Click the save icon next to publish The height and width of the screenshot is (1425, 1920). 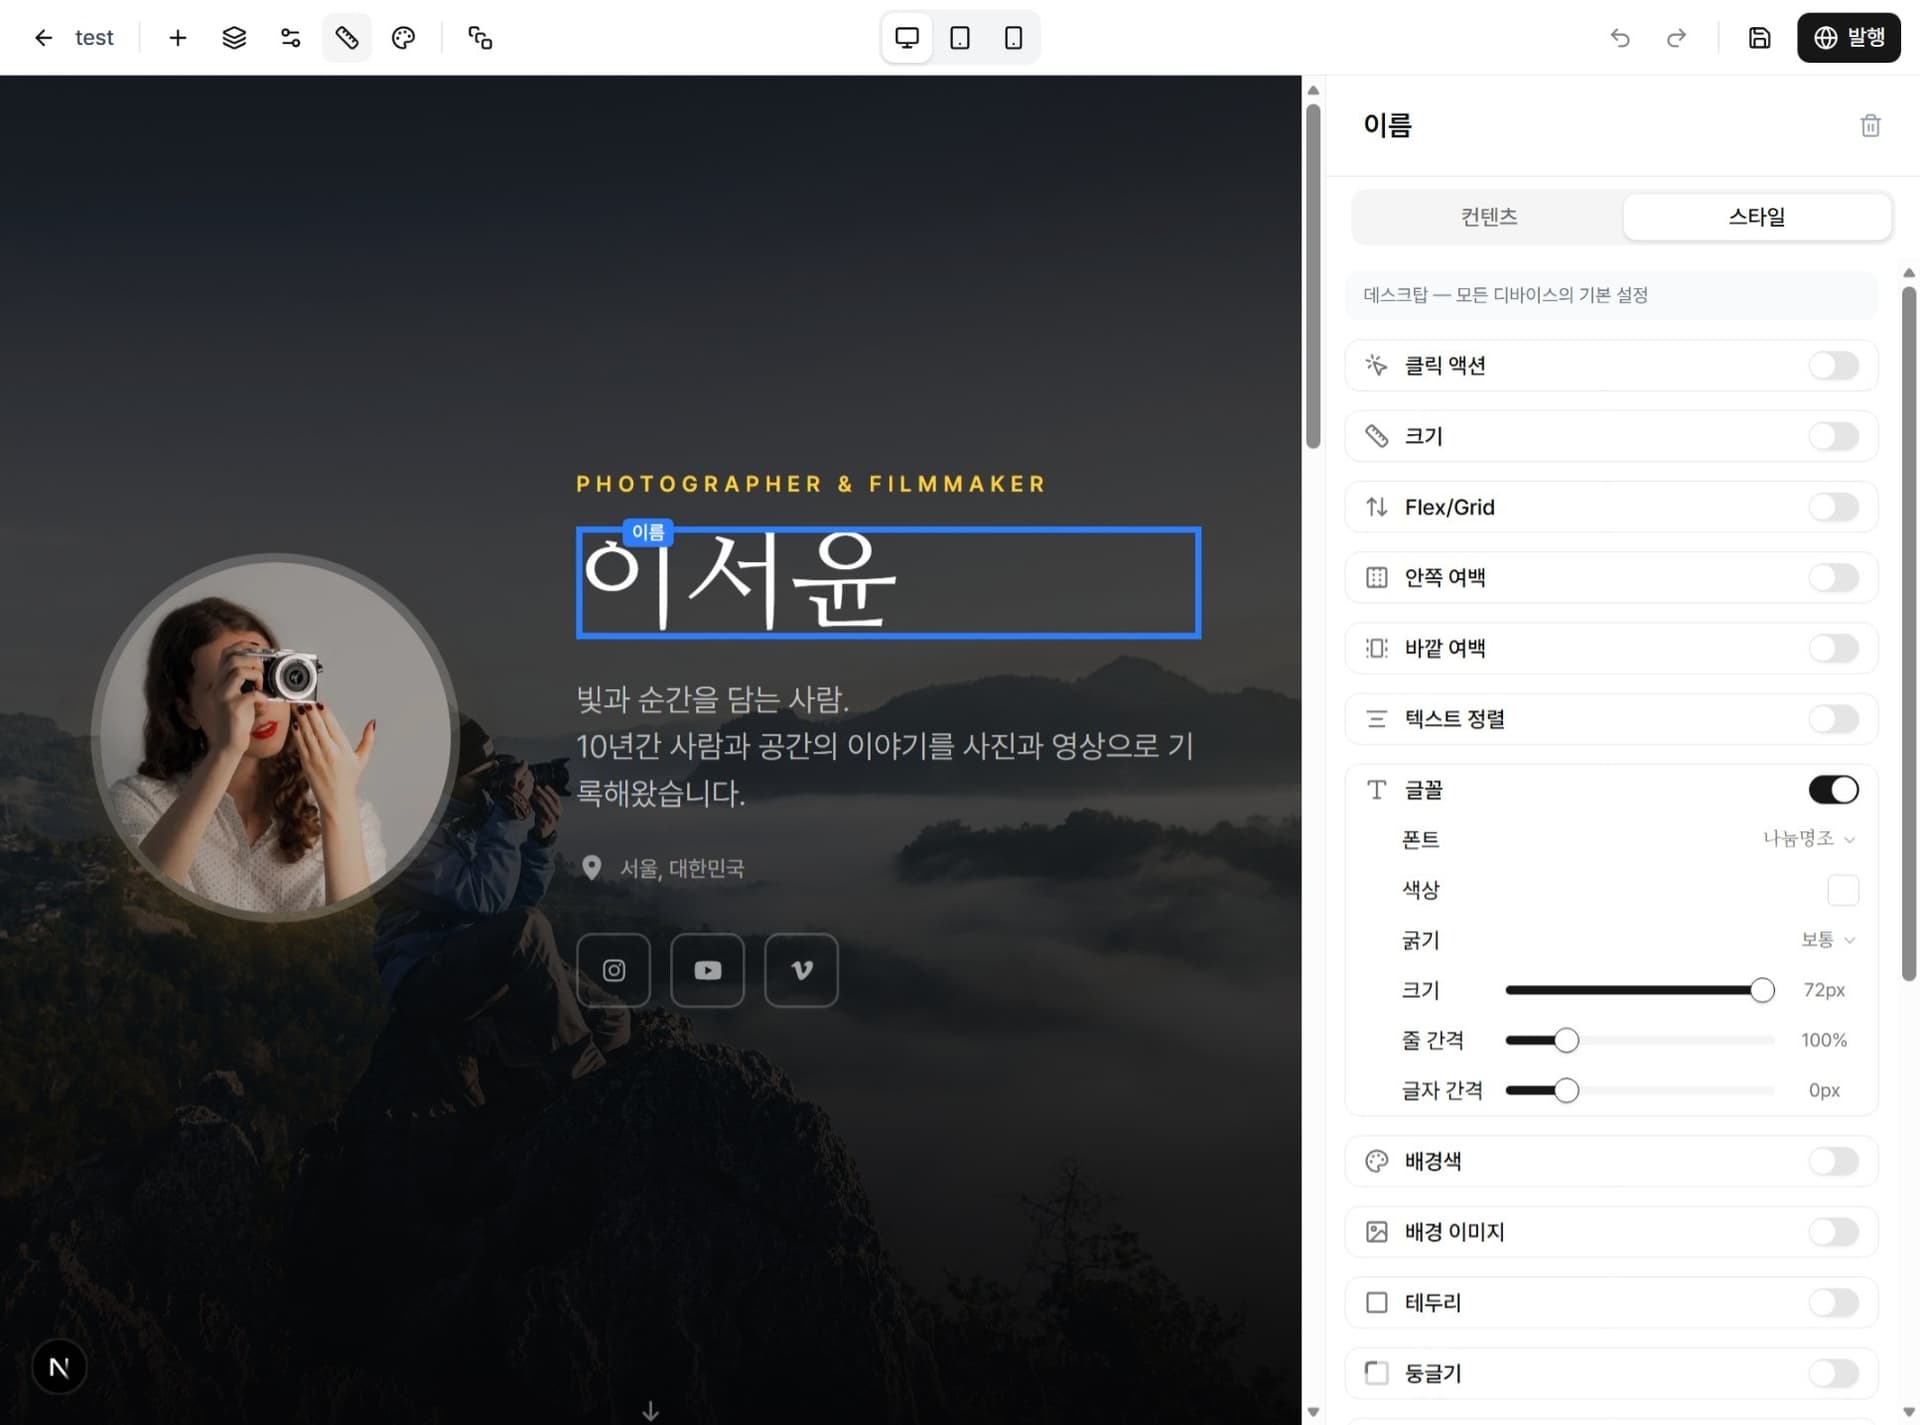coord(1759,38)
